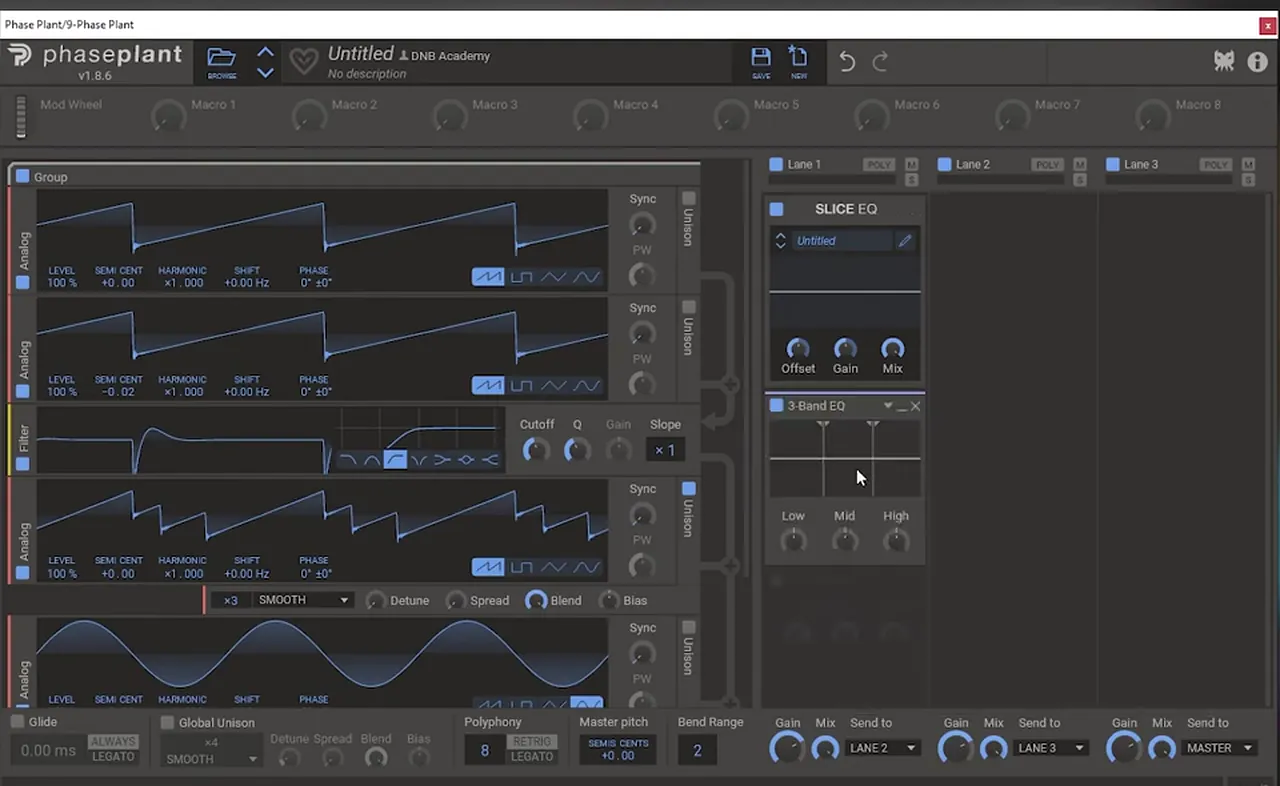Edit the Slice EQ preset with the pencil icon
The width and height of the screenshot is (1280, 786).
click(904, 241)
